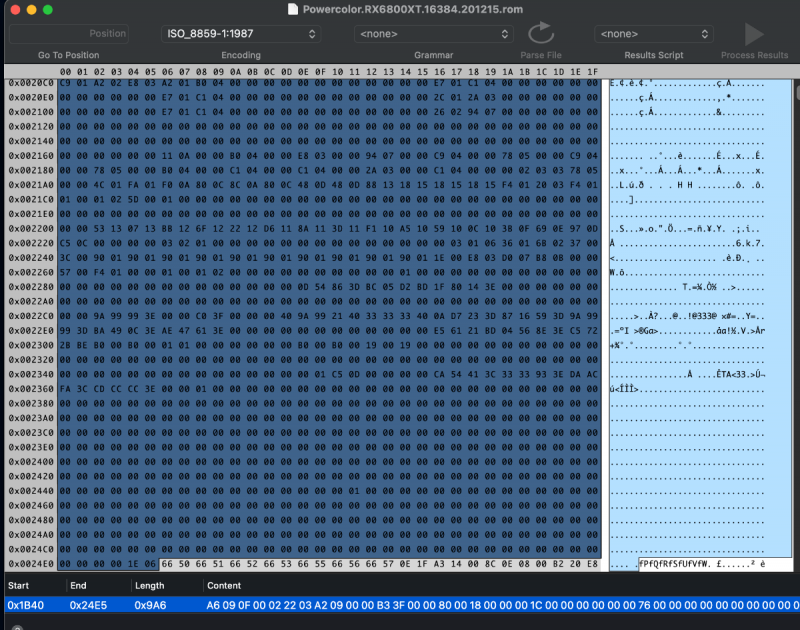Expand the Results Script dropdown
The image size is (800, 630).
point(654,34)
